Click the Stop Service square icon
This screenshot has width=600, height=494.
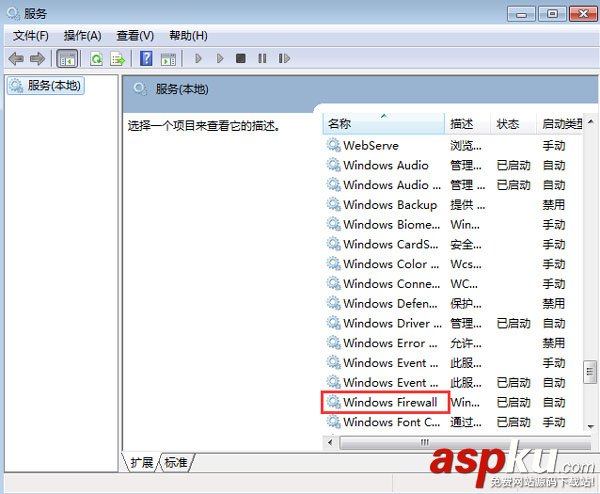(x=241, y=59)
